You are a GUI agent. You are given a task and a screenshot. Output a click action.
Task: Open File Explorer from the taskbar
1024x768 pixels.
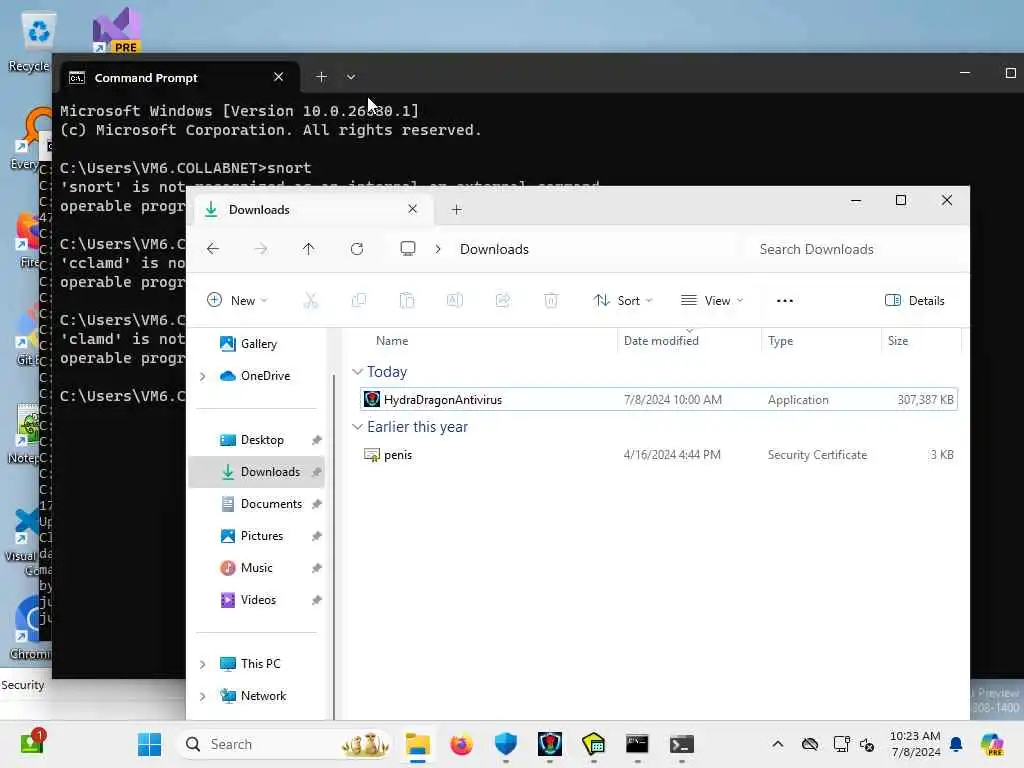417,744
